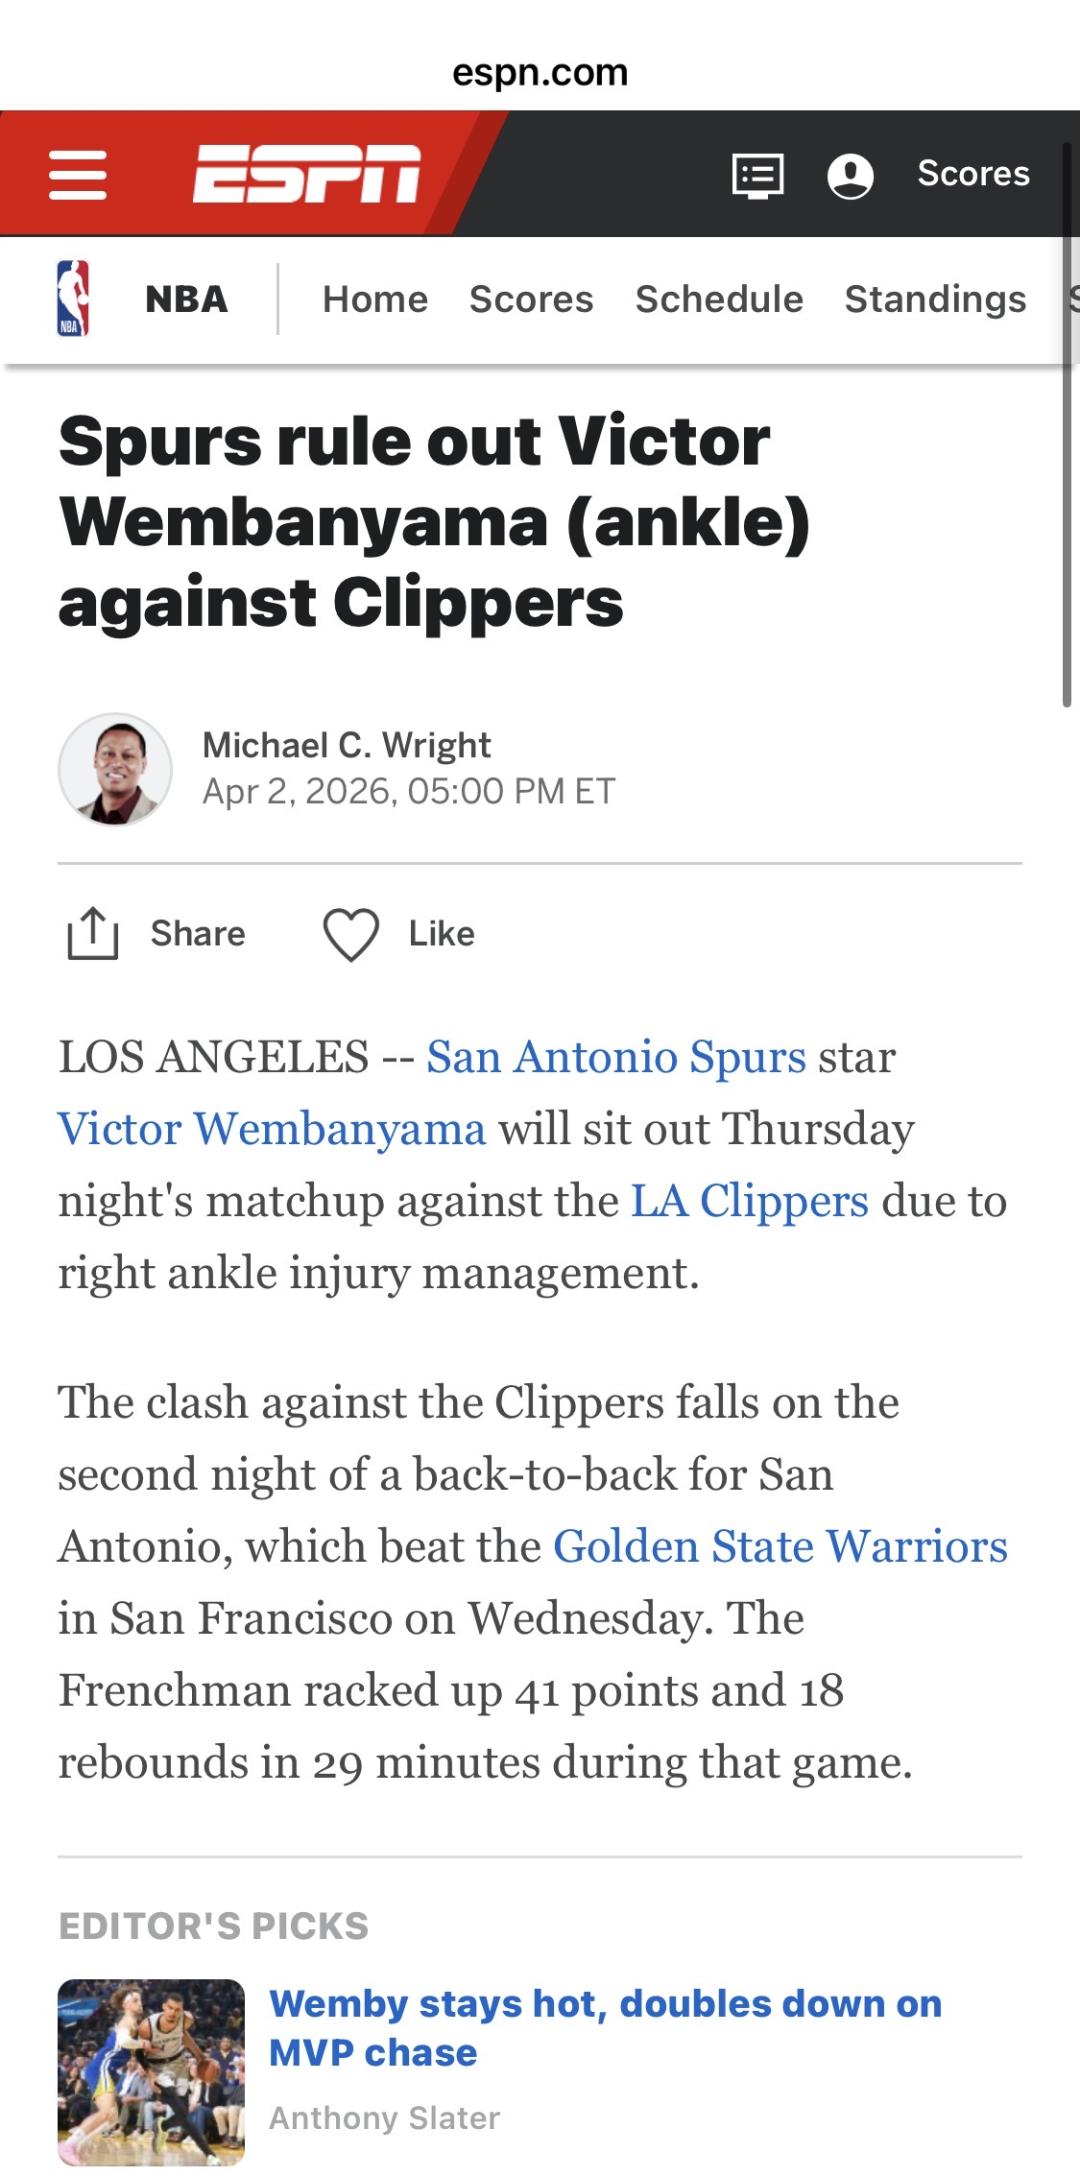Like the article with heart icon
The image size is (1080, 2177).
pyautogui.click(x=351, y=934)
